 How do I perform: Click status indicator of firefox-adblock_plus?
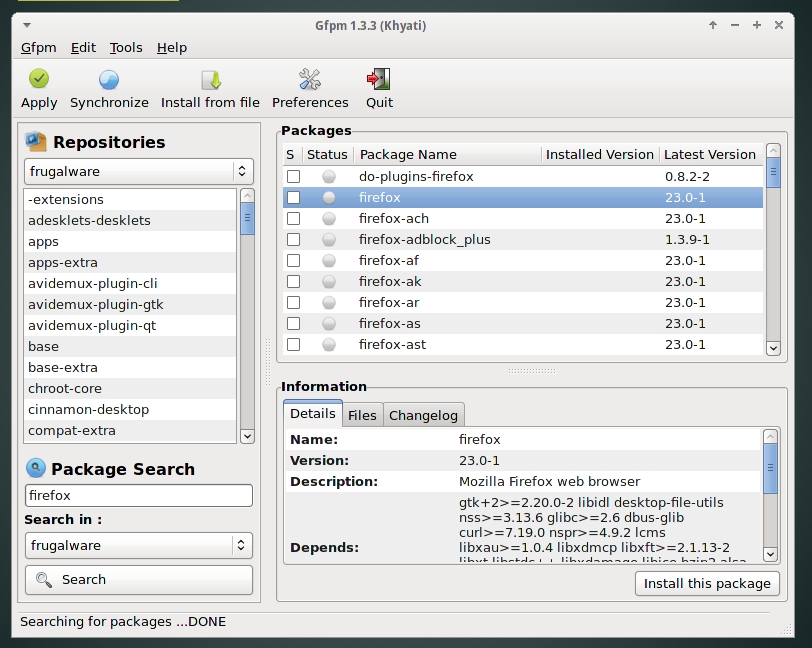tap(328, 239)
